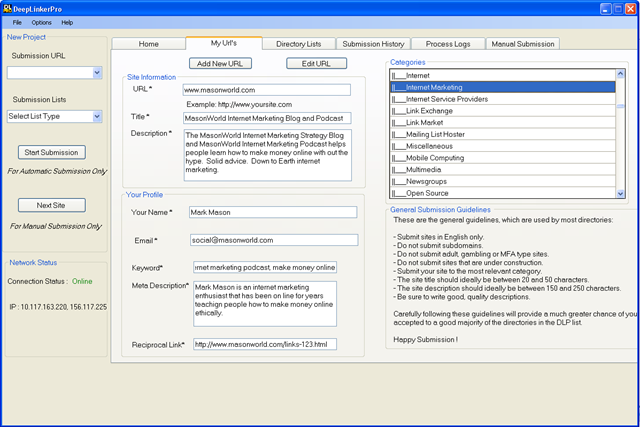Select the Multimedia category
The image size is (640, 427).
(502, 170)
